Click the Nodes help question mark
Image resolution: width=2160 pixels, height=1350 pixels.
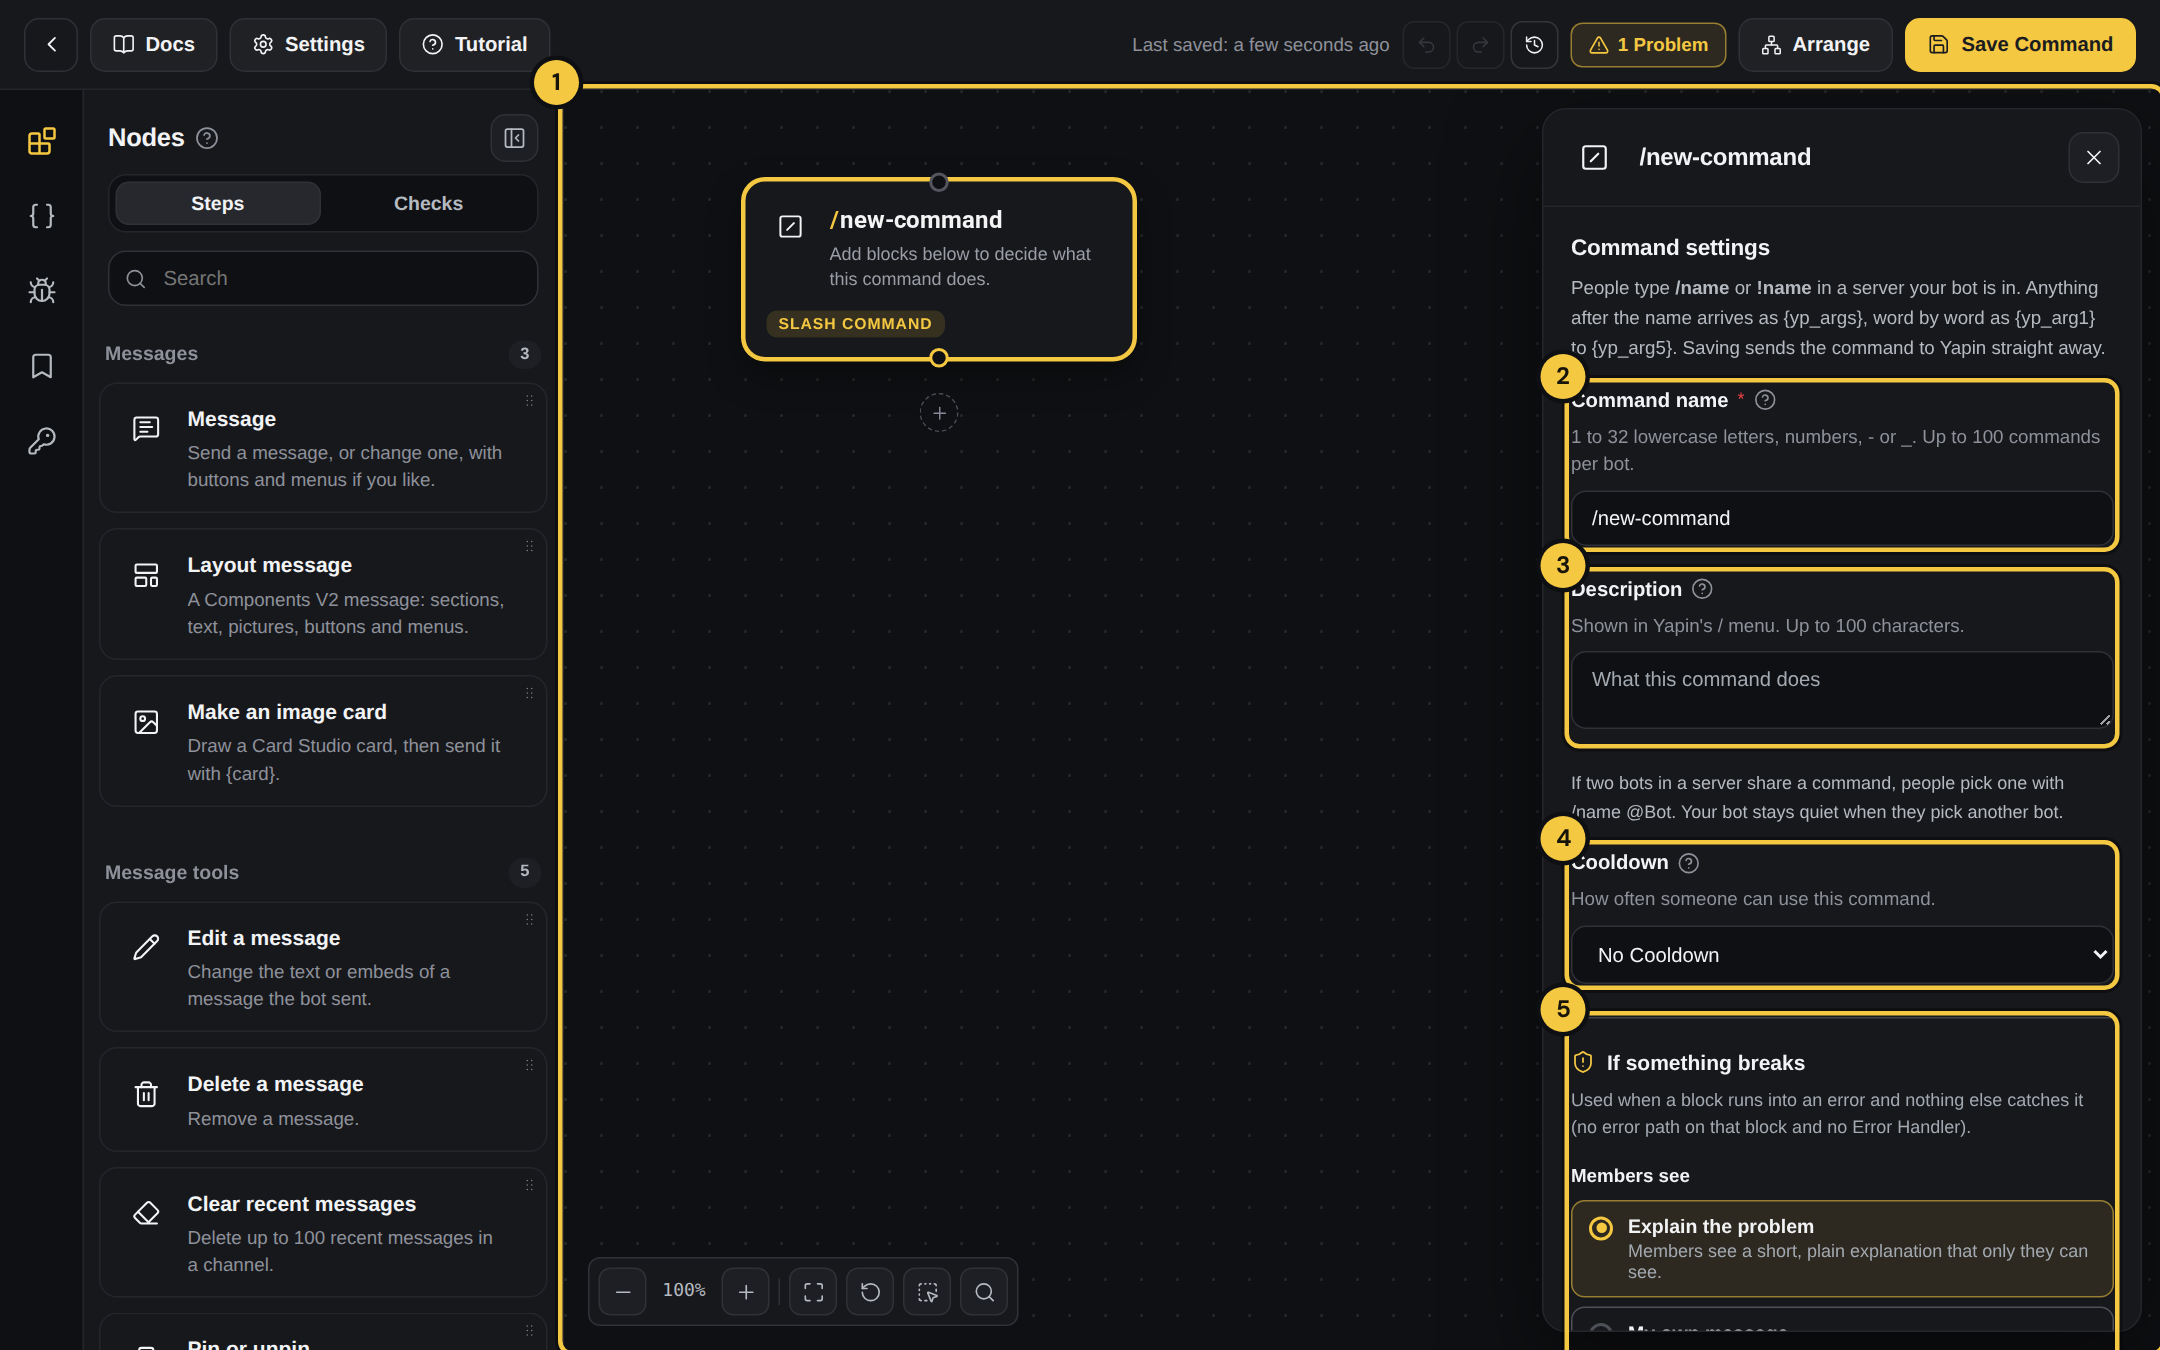pos(207,138)
